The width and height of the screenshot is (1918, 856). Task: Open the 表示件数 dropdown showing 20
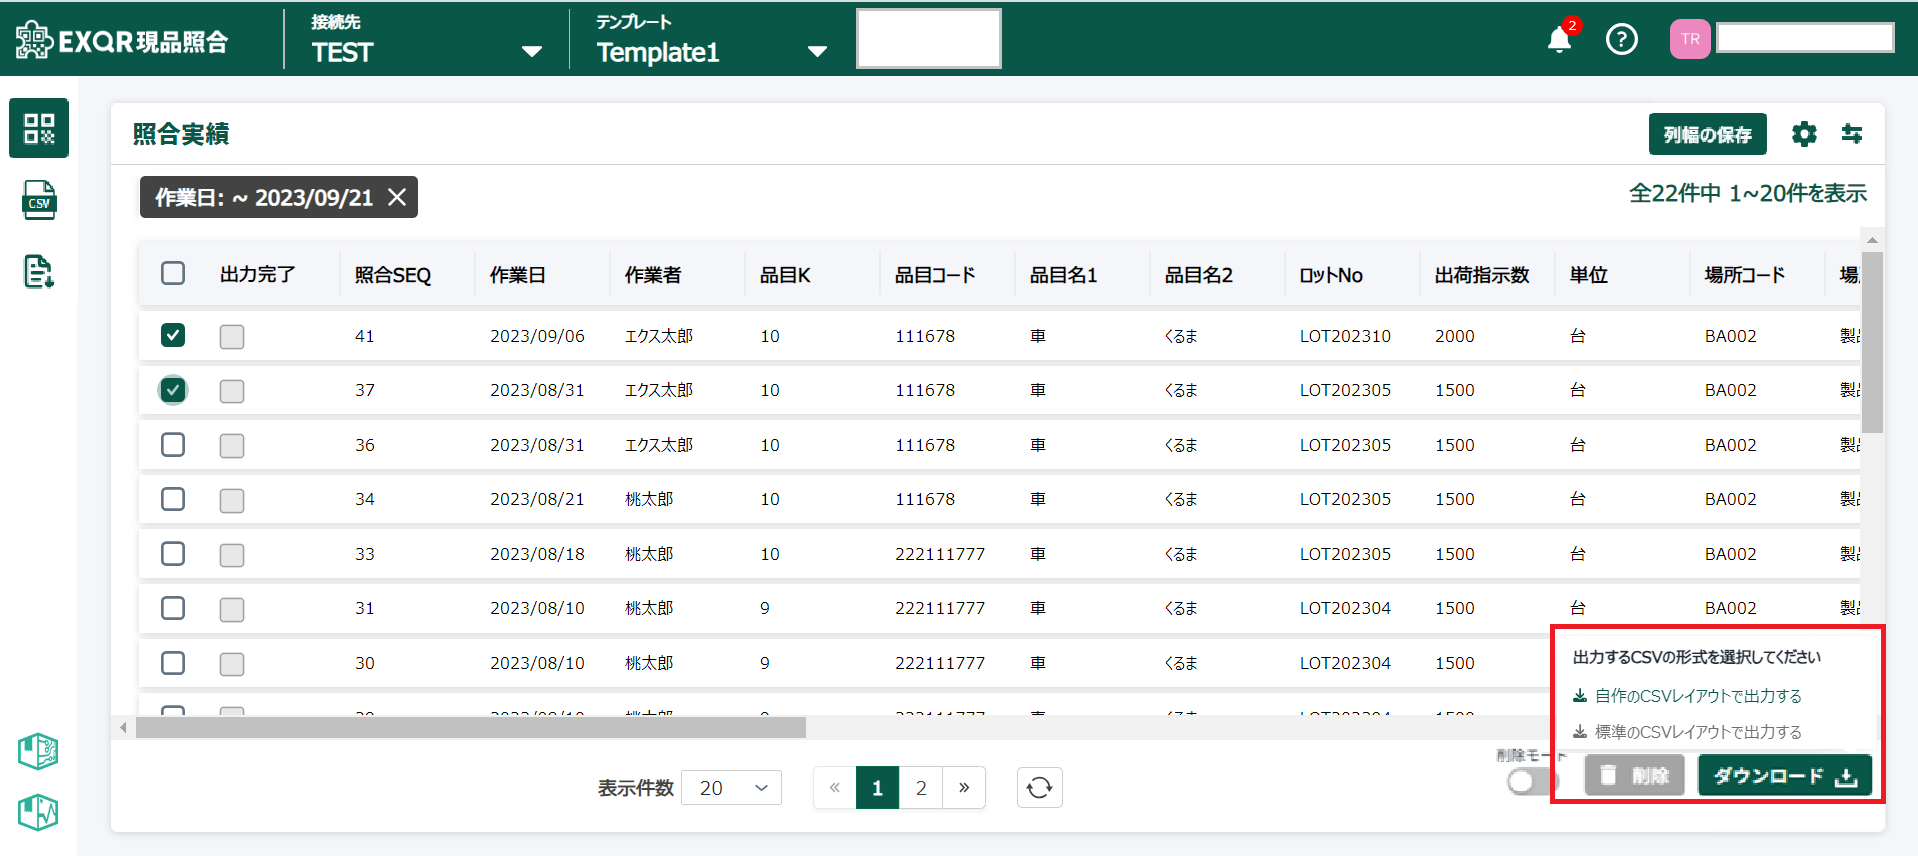pos(731,788)
